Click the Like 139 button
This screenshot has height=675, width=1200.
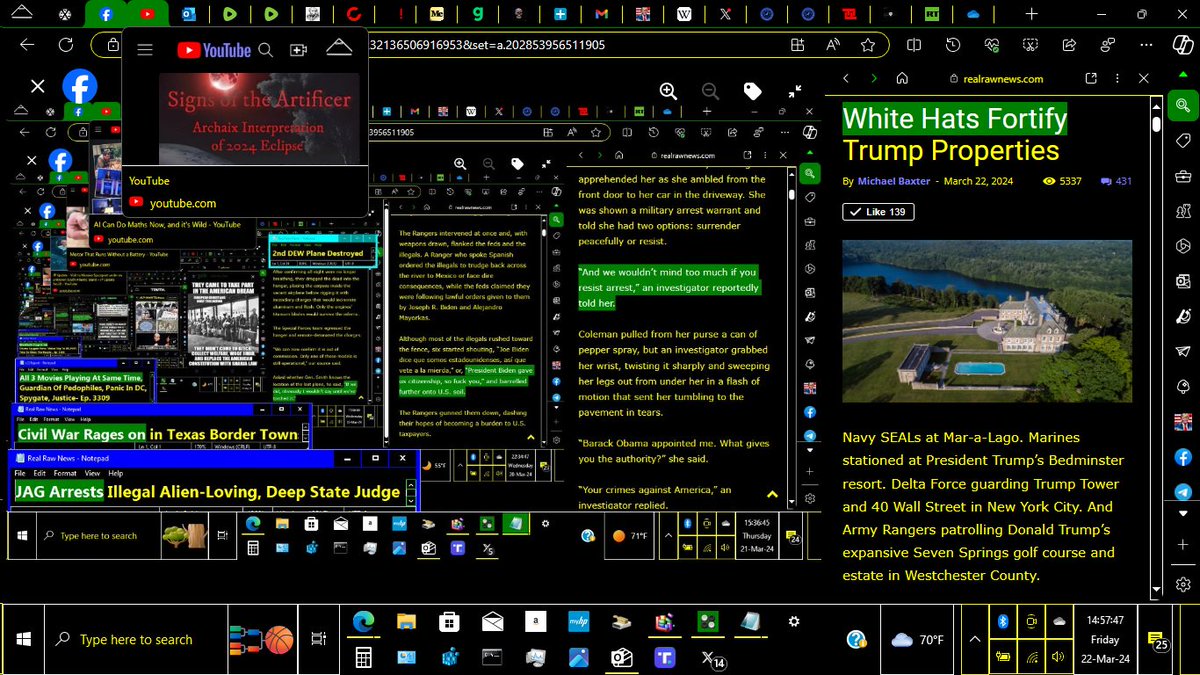878,211
